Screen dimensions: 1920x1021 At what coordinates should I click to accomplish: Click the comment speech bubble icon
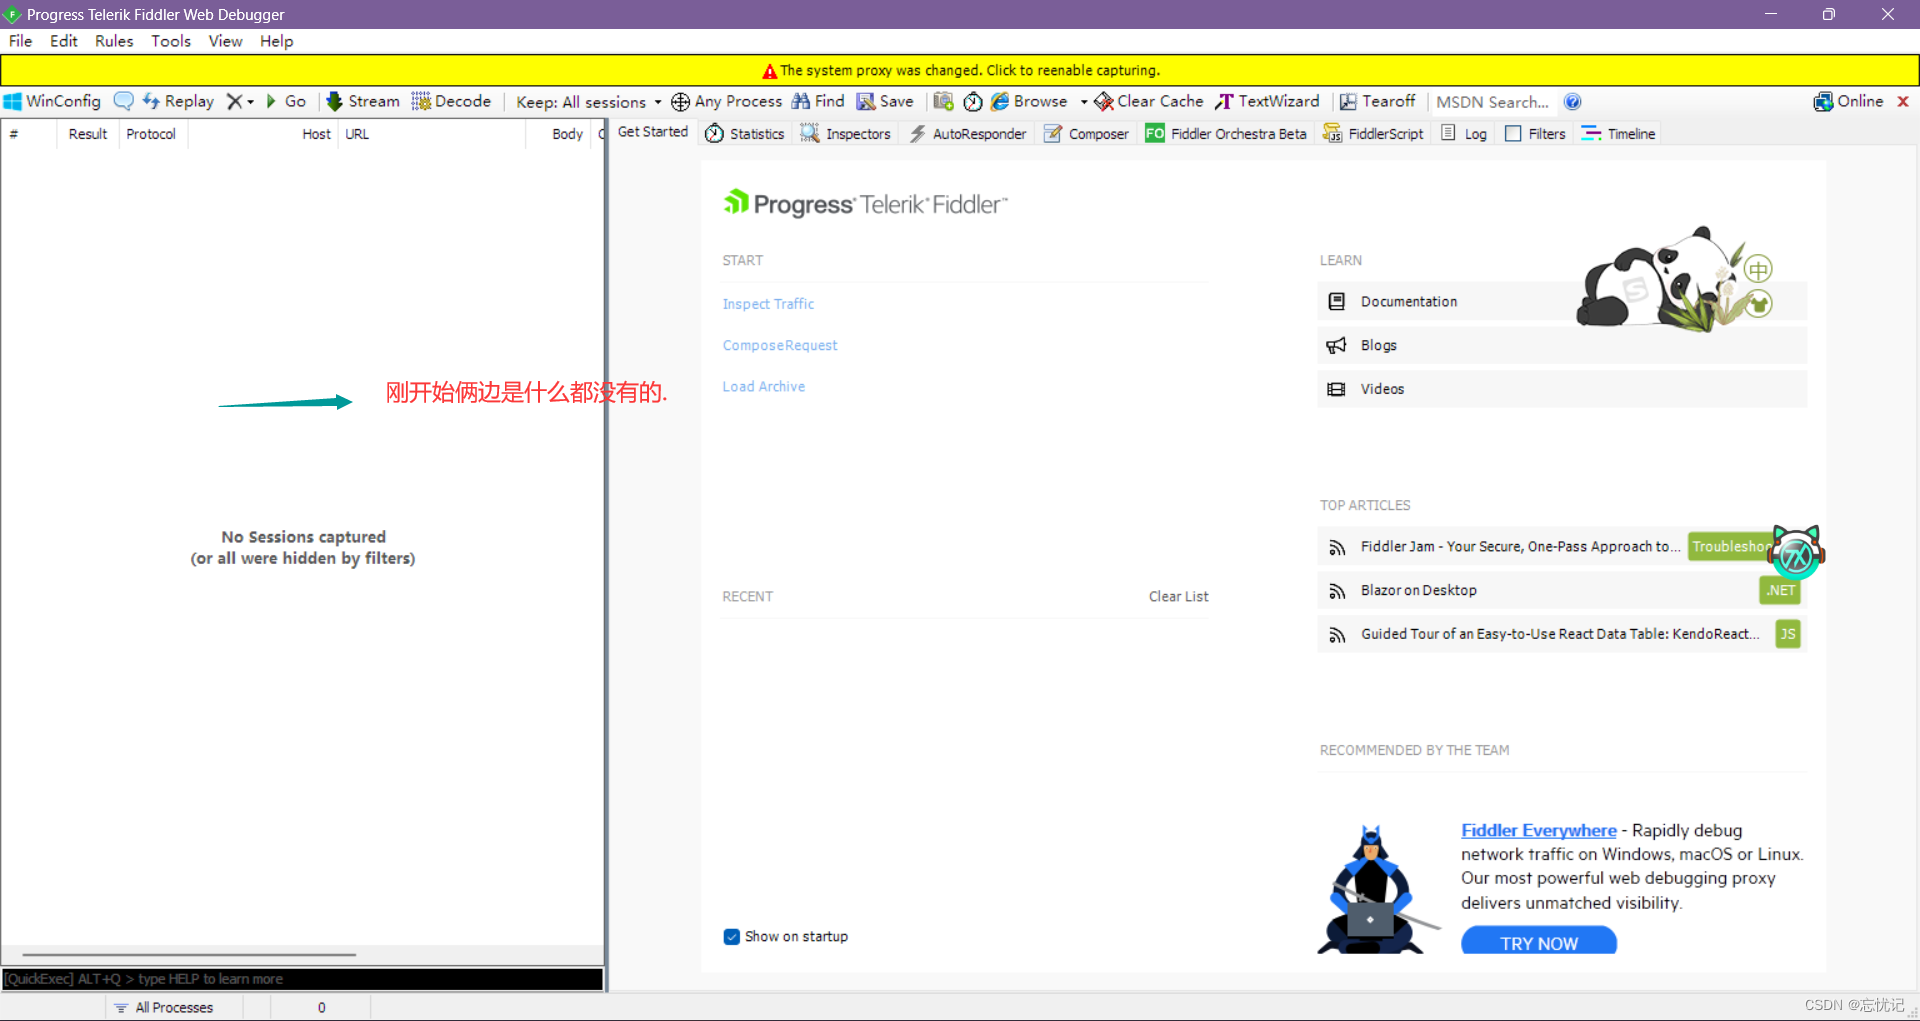tap(123, 101)
